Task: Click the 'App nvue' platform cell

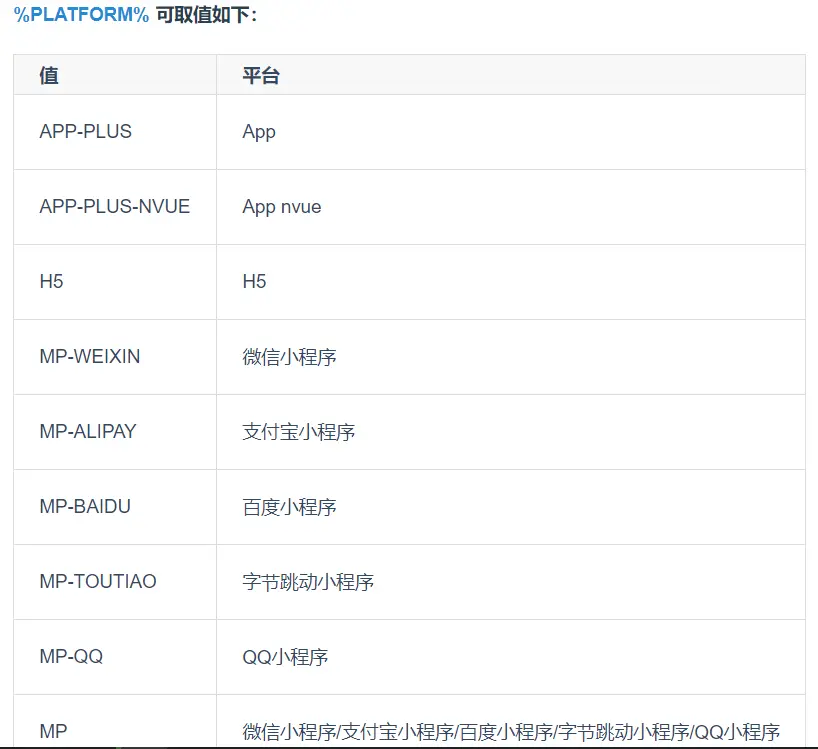Action: pos(511,207)
